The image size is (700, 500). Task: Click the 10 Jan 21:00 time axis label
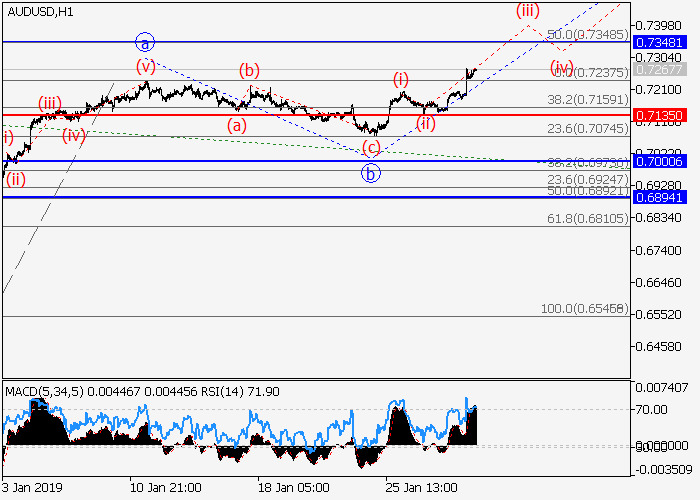pyautogui.click(x=163, y=487)
